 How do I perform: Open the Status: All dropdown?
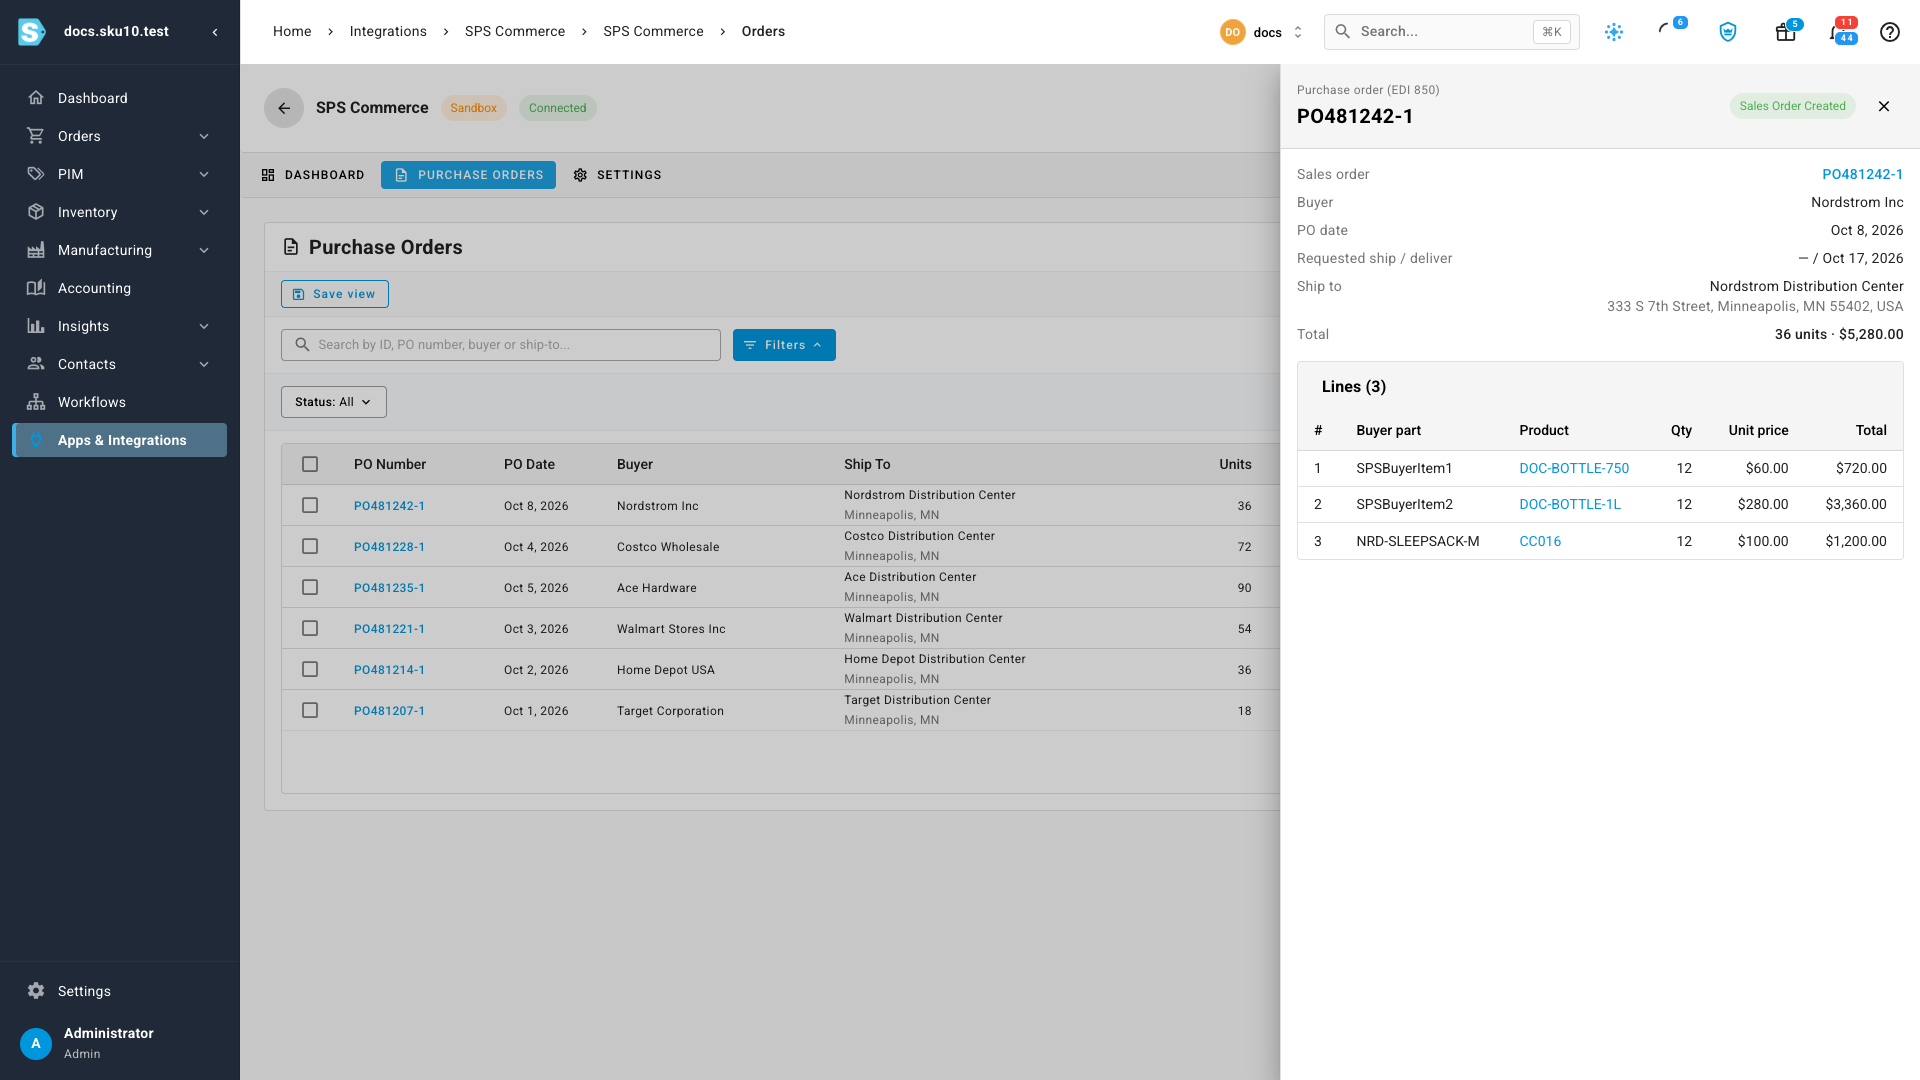333,402
